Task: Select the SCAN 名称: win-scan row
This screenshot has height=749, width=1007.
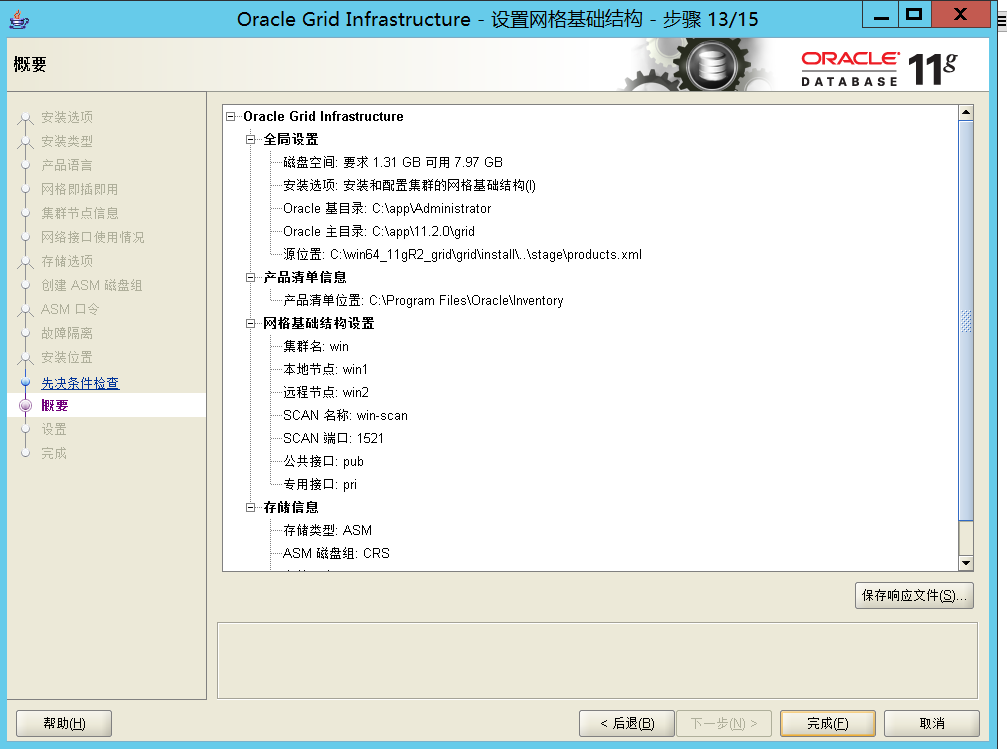Action: [346, 416]
